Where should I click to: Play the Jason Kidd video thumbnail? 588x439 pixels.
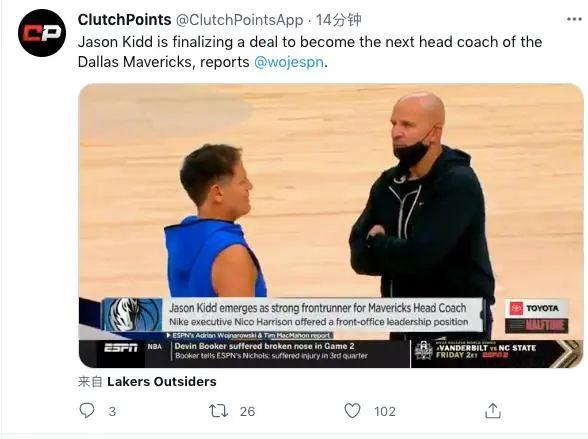330,226
